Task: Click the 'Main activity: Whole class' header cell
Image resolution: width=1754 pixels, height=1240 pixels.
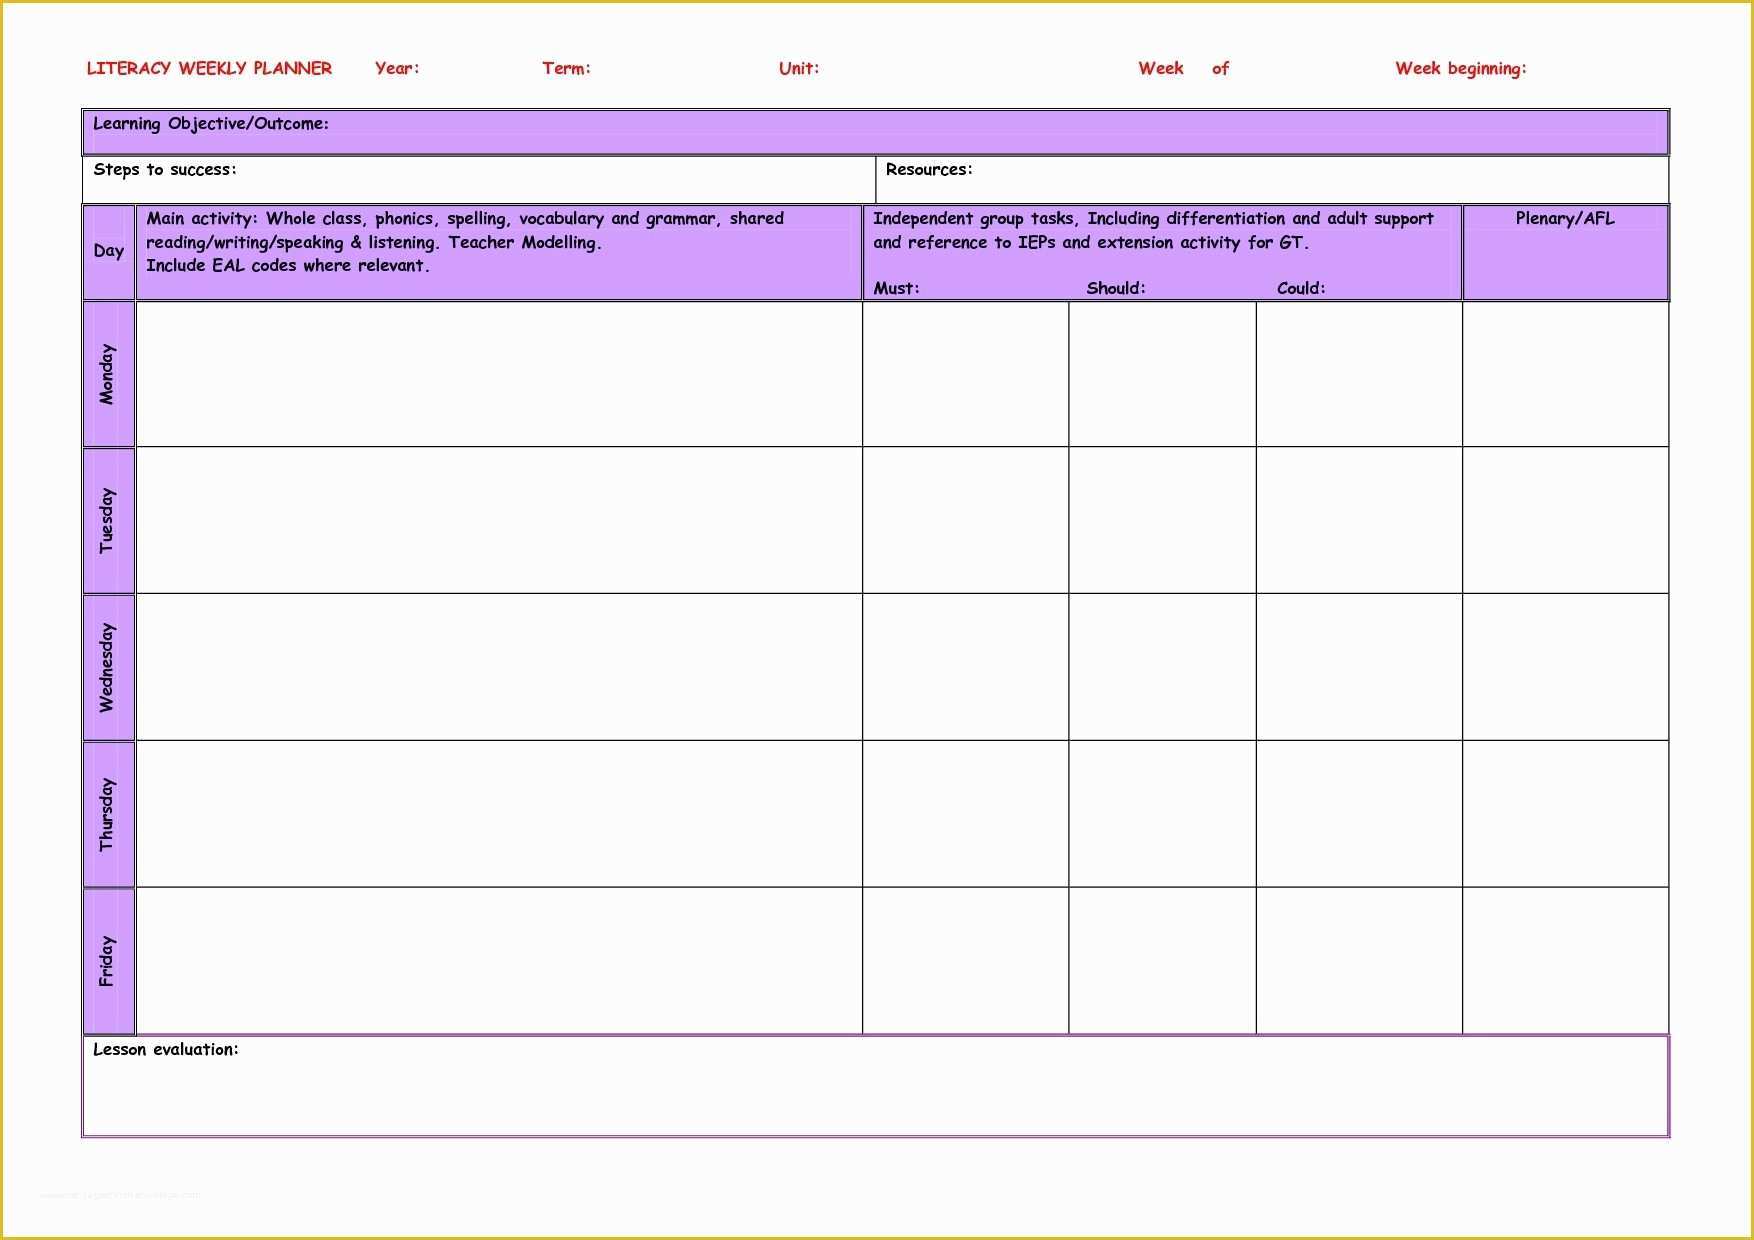Action: coord(499,252)
